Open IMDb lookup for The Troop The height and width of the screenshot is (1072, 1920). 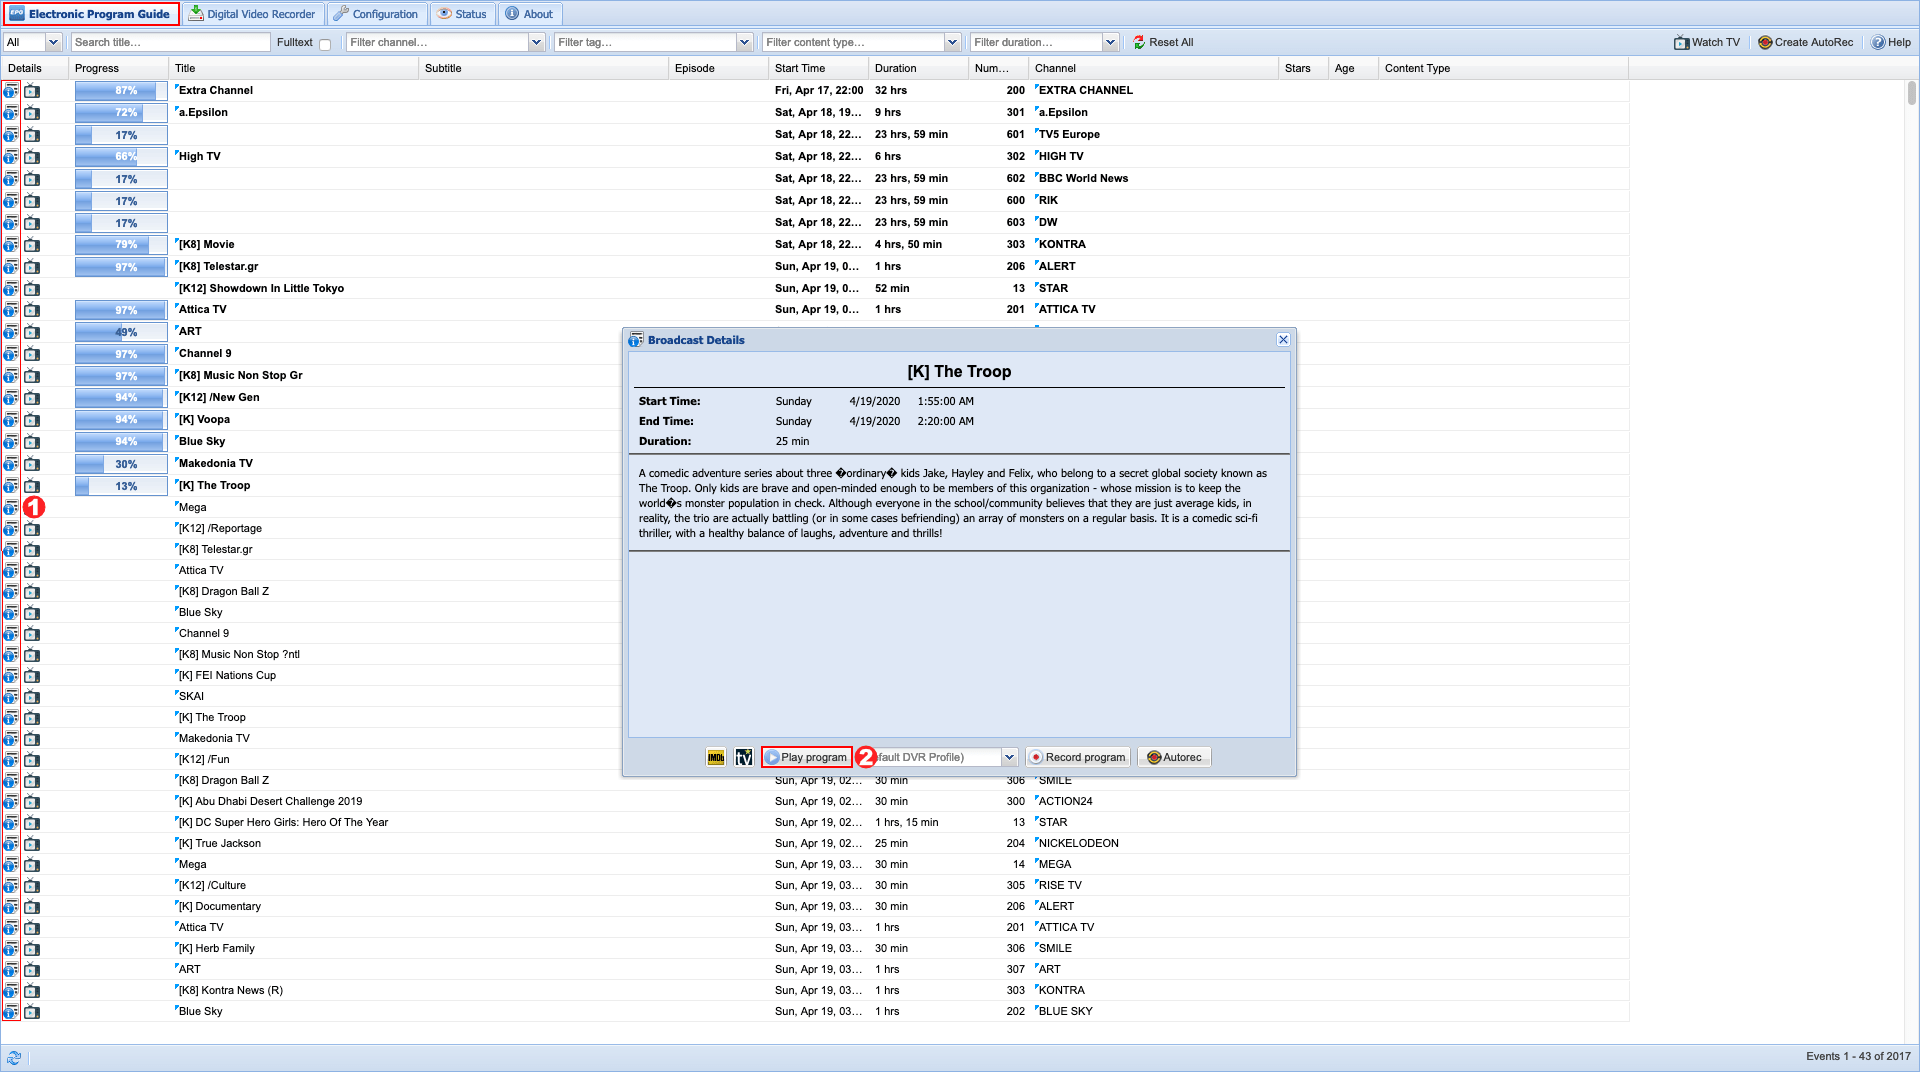pos(715,757)
